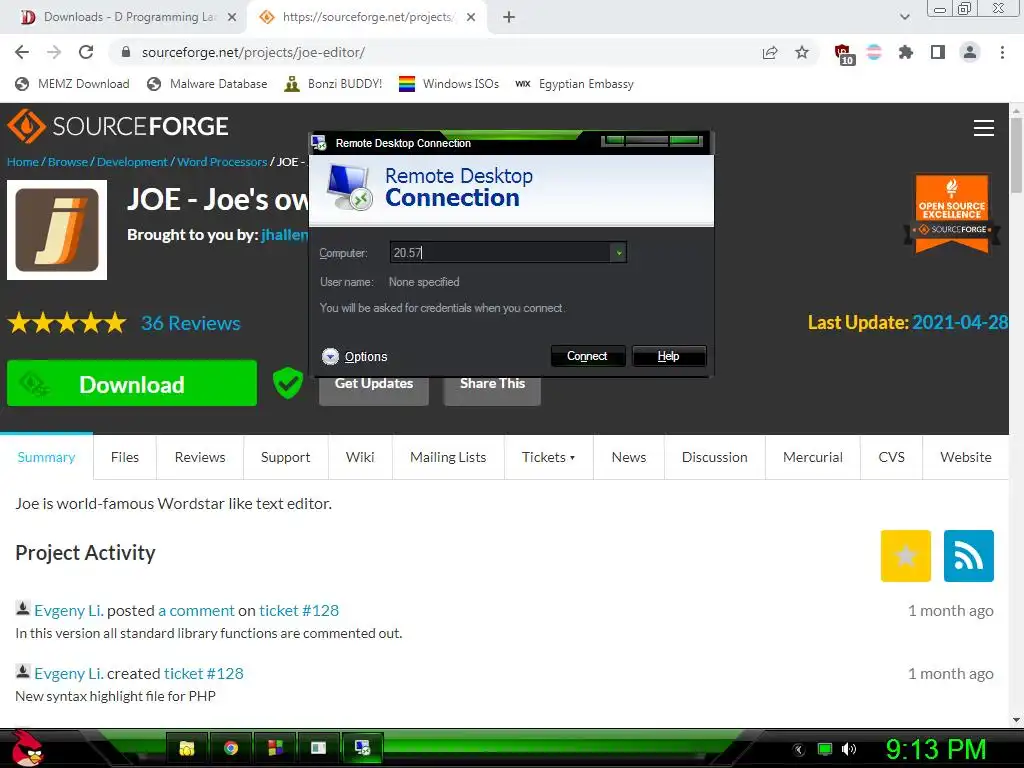Select the Support tab

click(285, 457)
